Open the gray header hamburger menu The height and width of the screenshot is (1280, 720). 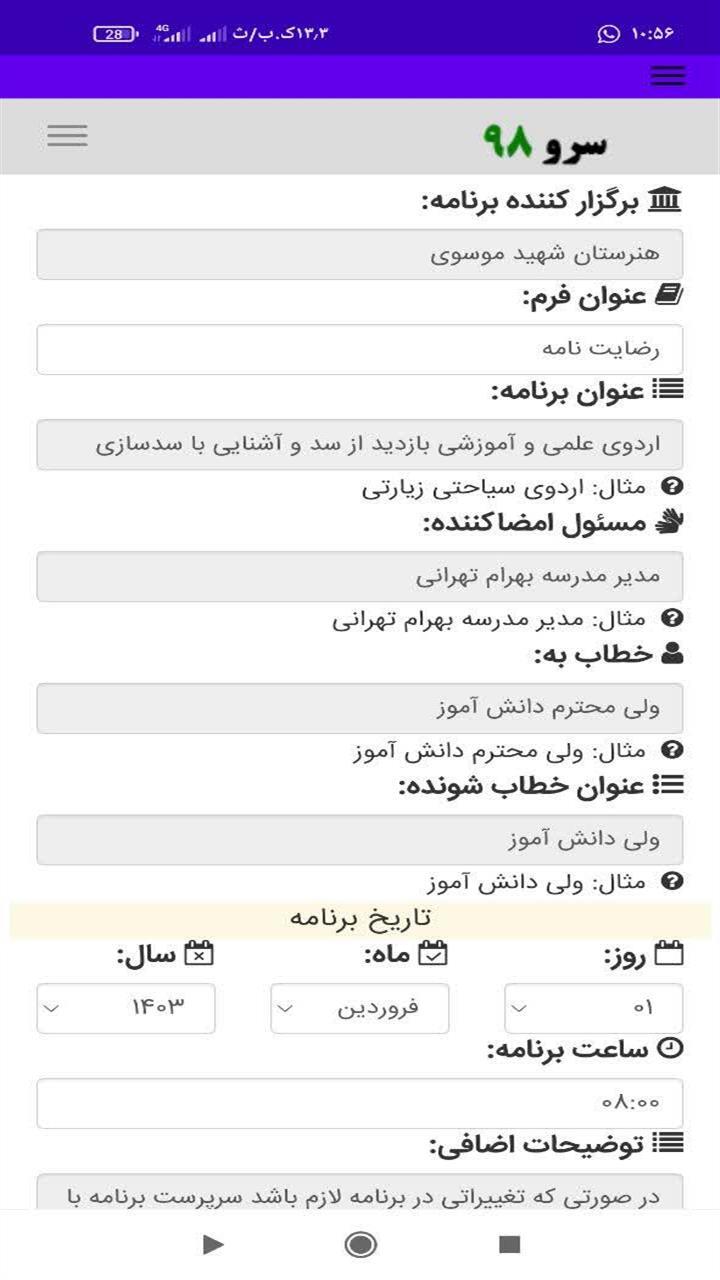coord(67,136)
